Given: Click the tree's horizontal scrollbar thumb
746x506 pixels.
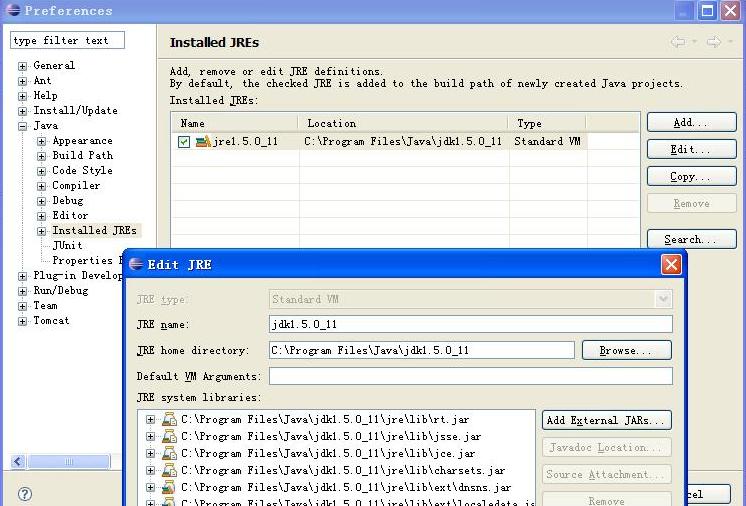Looking at the screenshot, I should tap(69, 461).
